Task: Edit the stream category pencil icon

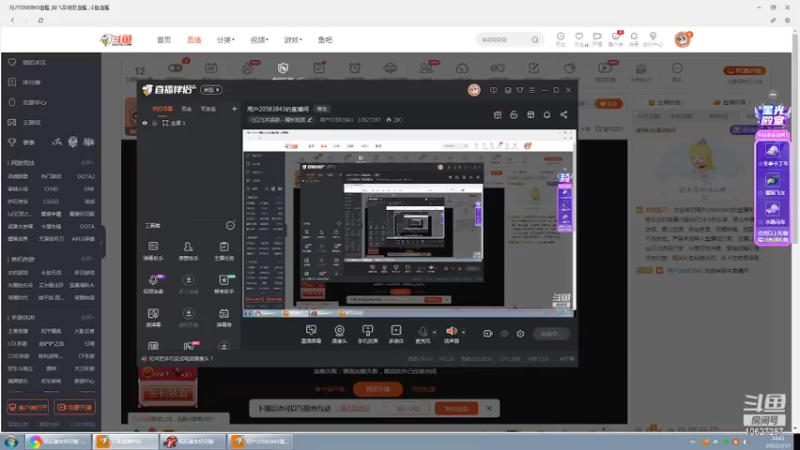Action: click(310, 120)
